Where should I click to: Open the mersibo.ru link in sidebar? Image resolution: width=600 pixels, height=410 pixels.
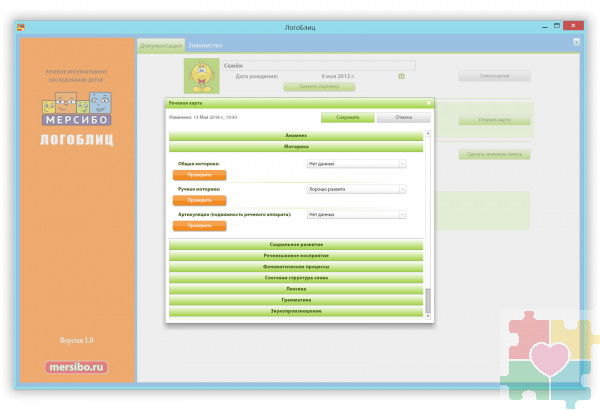click(76, 367)
